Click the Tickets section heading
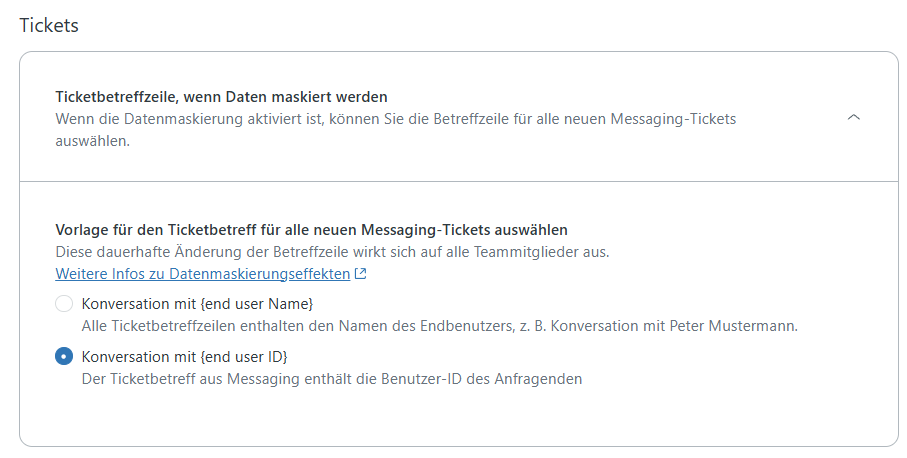The height and width of the screenshot is (458, 907). pyautogui.click(x=49, y=26)
